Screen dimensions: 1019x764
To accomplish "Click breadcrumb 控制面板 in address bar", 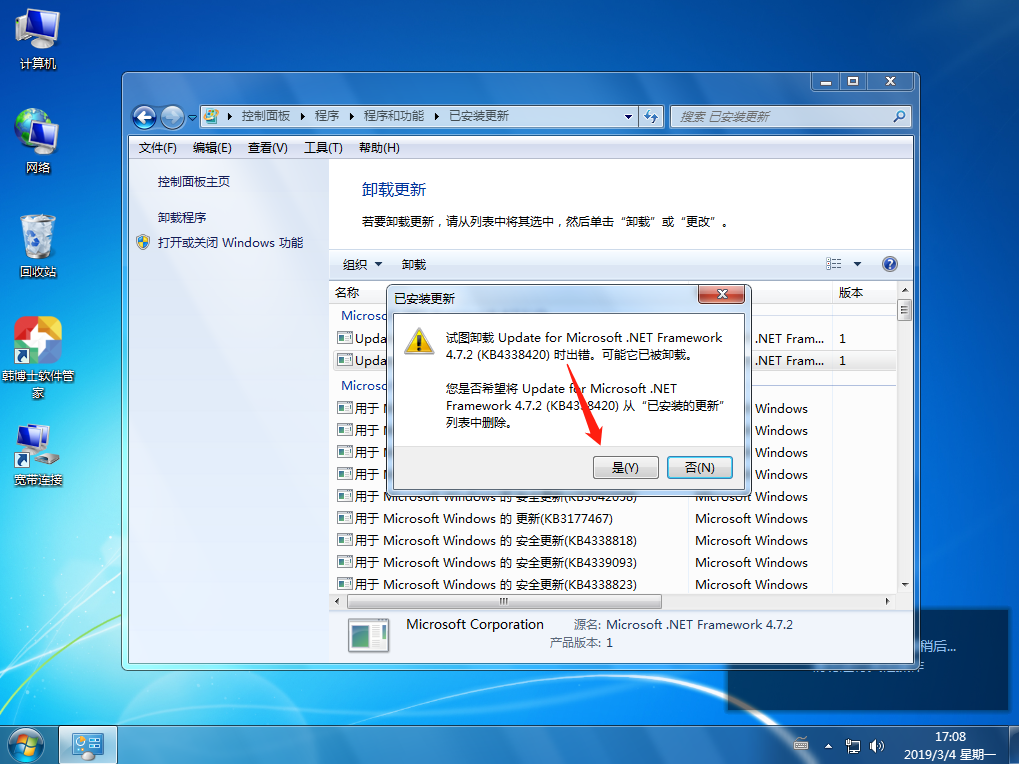I will [266, 116].
